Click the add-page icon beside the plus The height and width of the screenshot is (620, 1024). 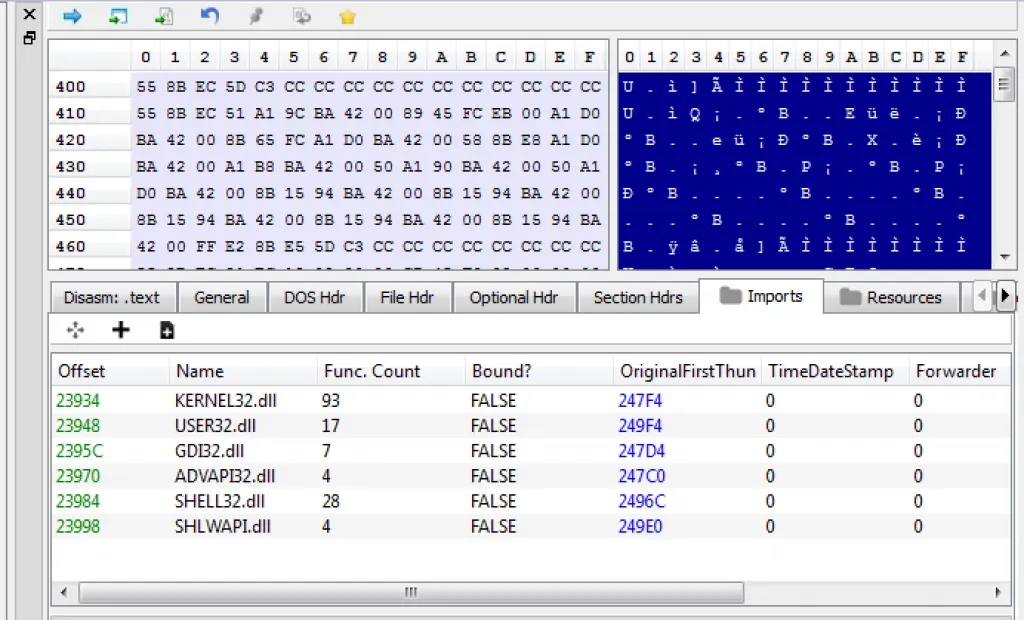coord(167,330)
